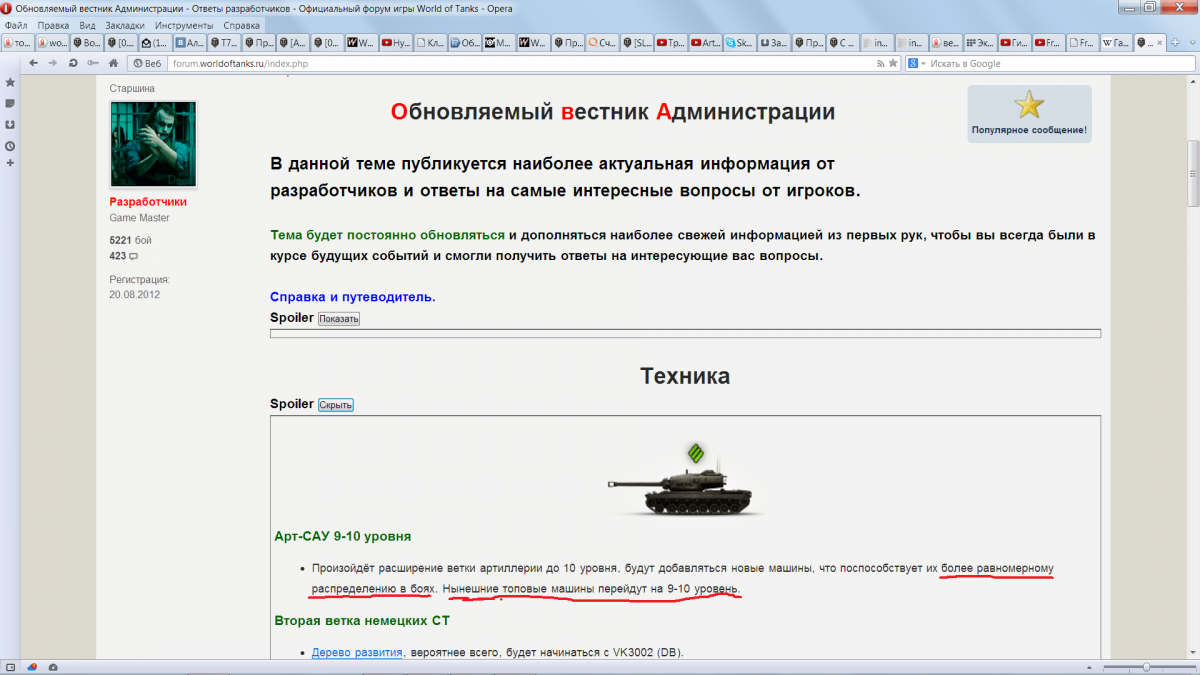
Task: Open Google search engine dropdown arrow
Action: 923,63
